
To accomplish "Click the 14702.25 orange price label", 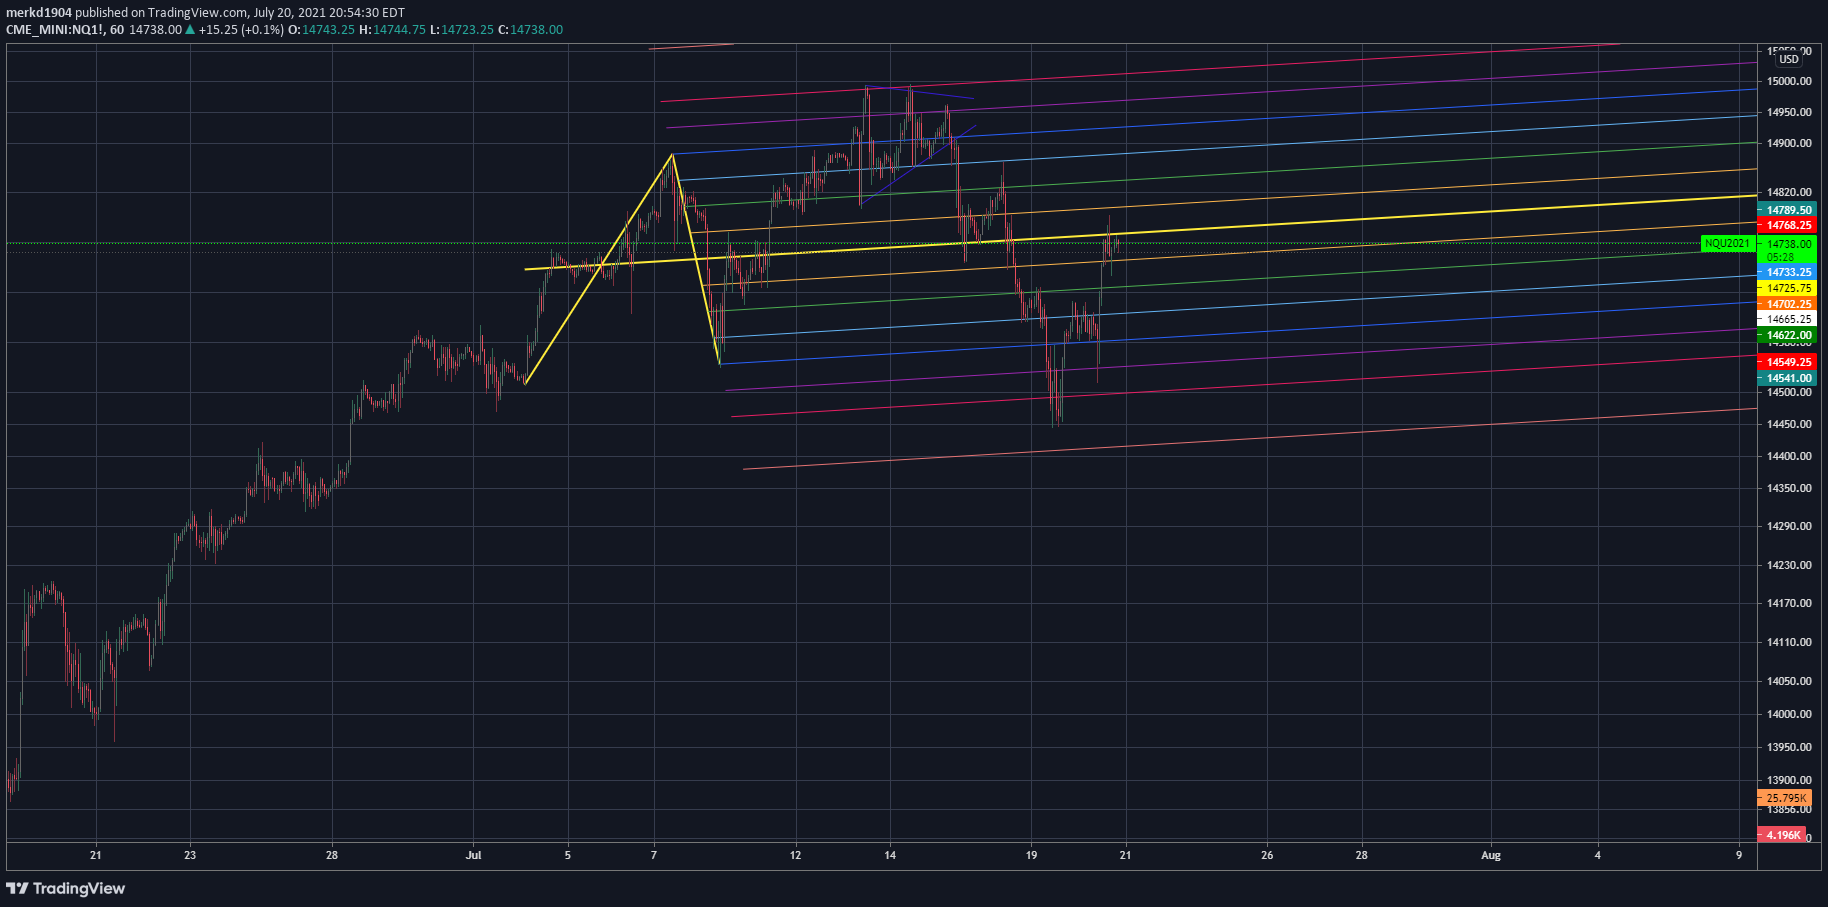I will coord(1787,304).
